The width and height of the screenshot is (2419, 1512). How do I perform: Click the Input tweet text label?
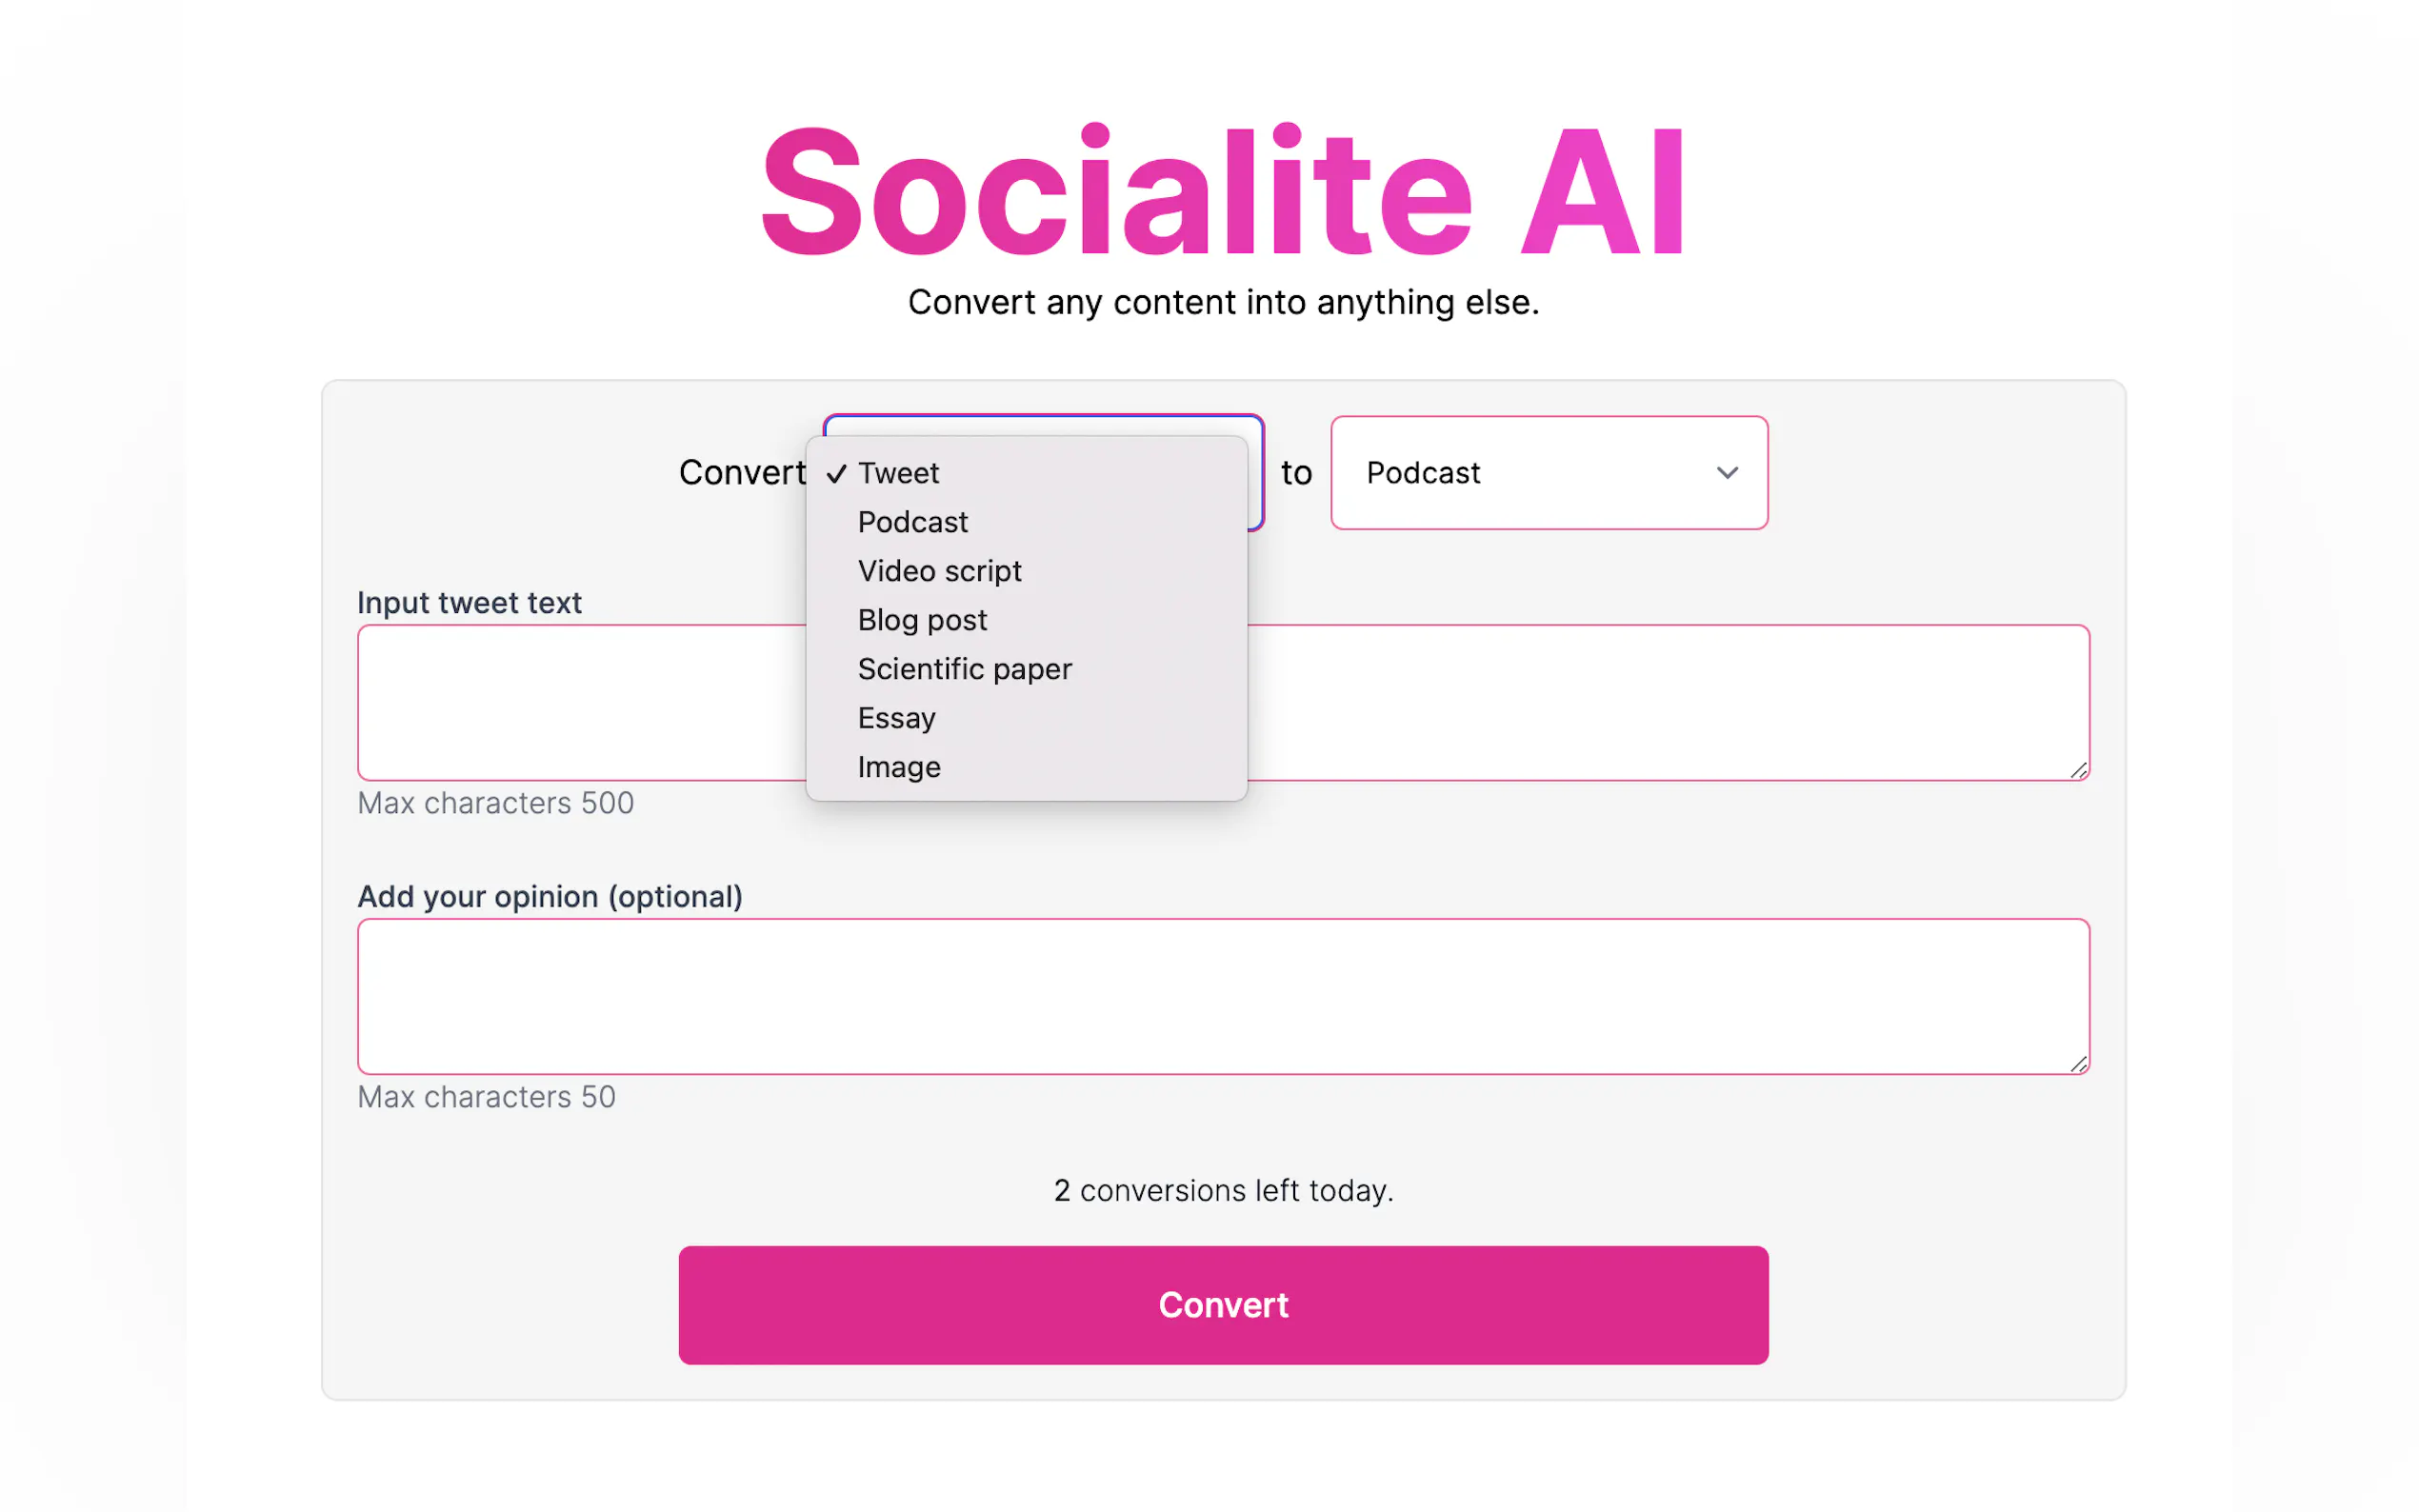pos(469,603)
